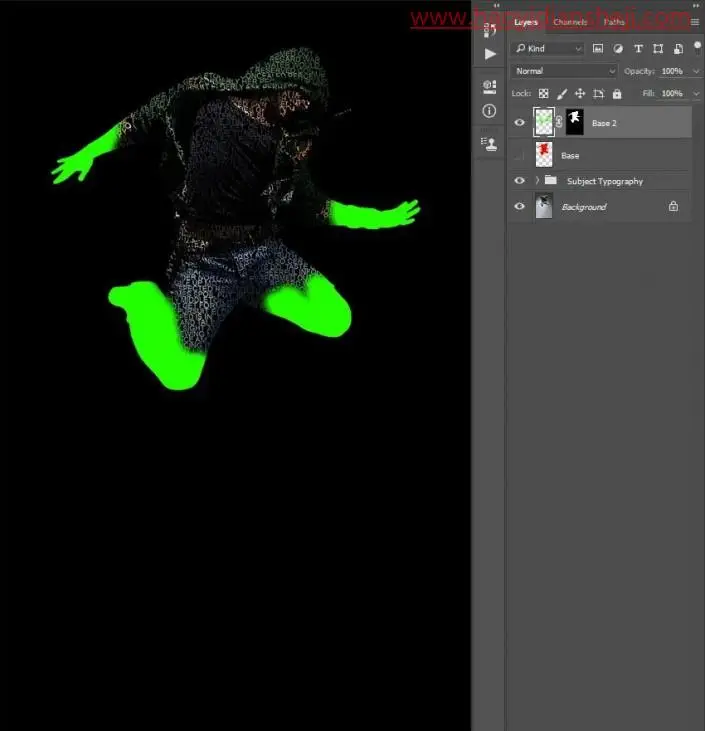Filter layers by shape layers icon
The width and height of the screenshot is (705, 731).
(x=658, y=48)
